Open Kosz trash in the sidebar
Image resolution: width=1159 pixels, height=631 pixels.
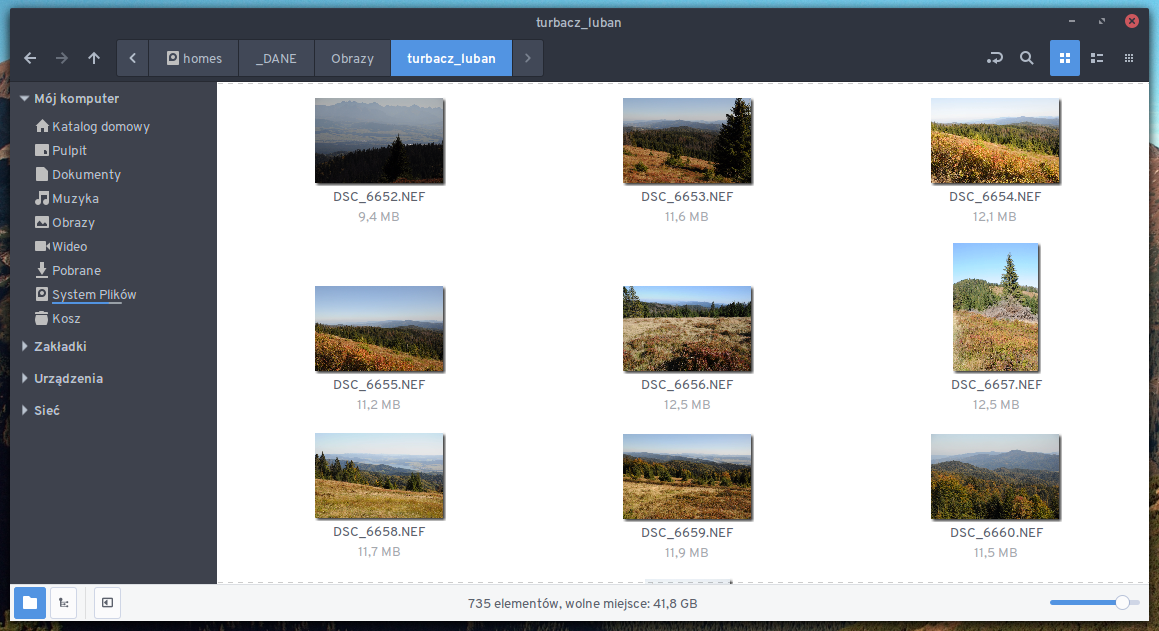58,318
